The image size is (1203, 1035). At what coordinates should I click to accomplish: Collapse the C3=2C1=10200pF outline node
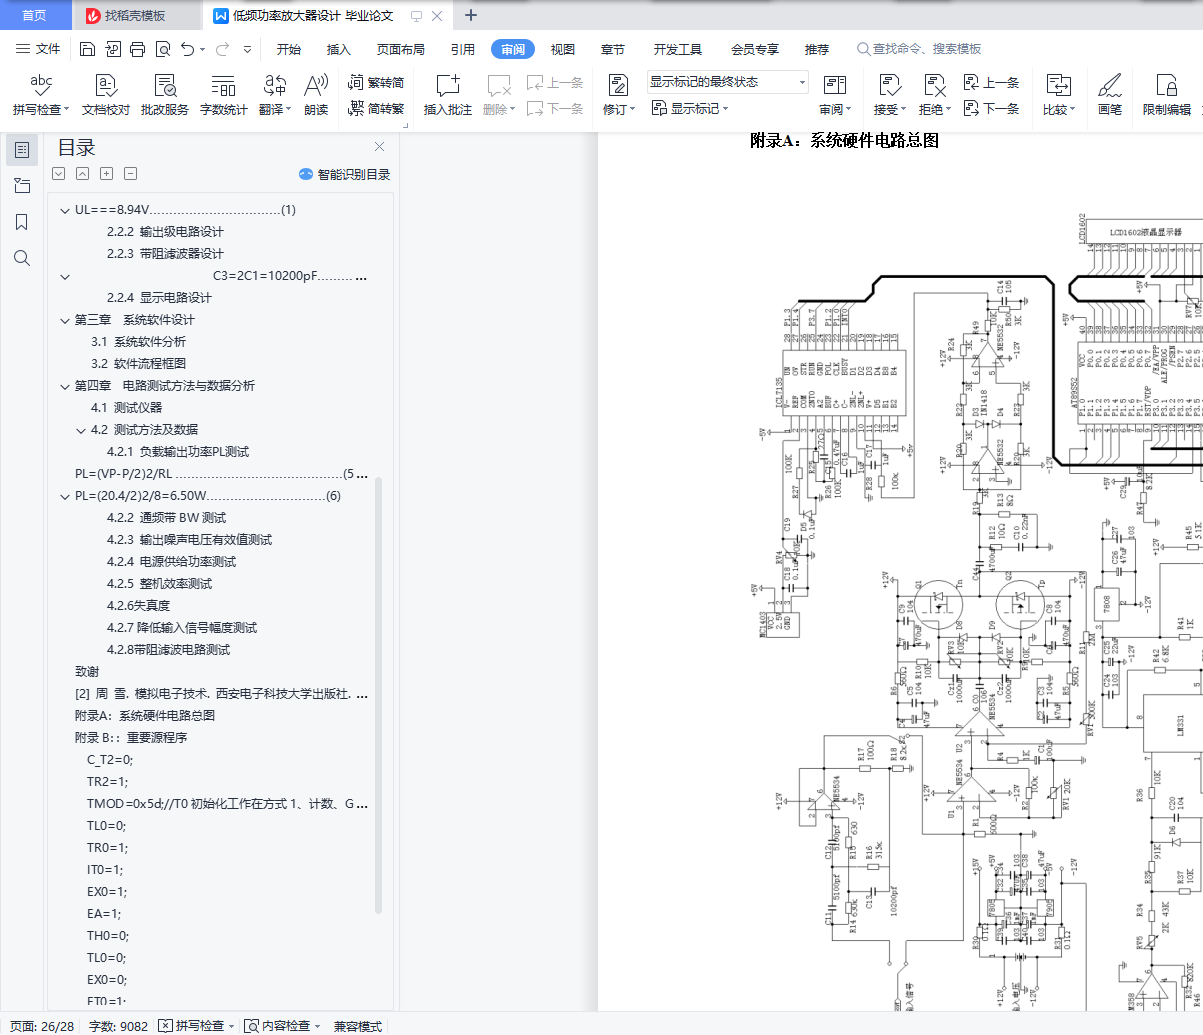click(x=65, y=276)
